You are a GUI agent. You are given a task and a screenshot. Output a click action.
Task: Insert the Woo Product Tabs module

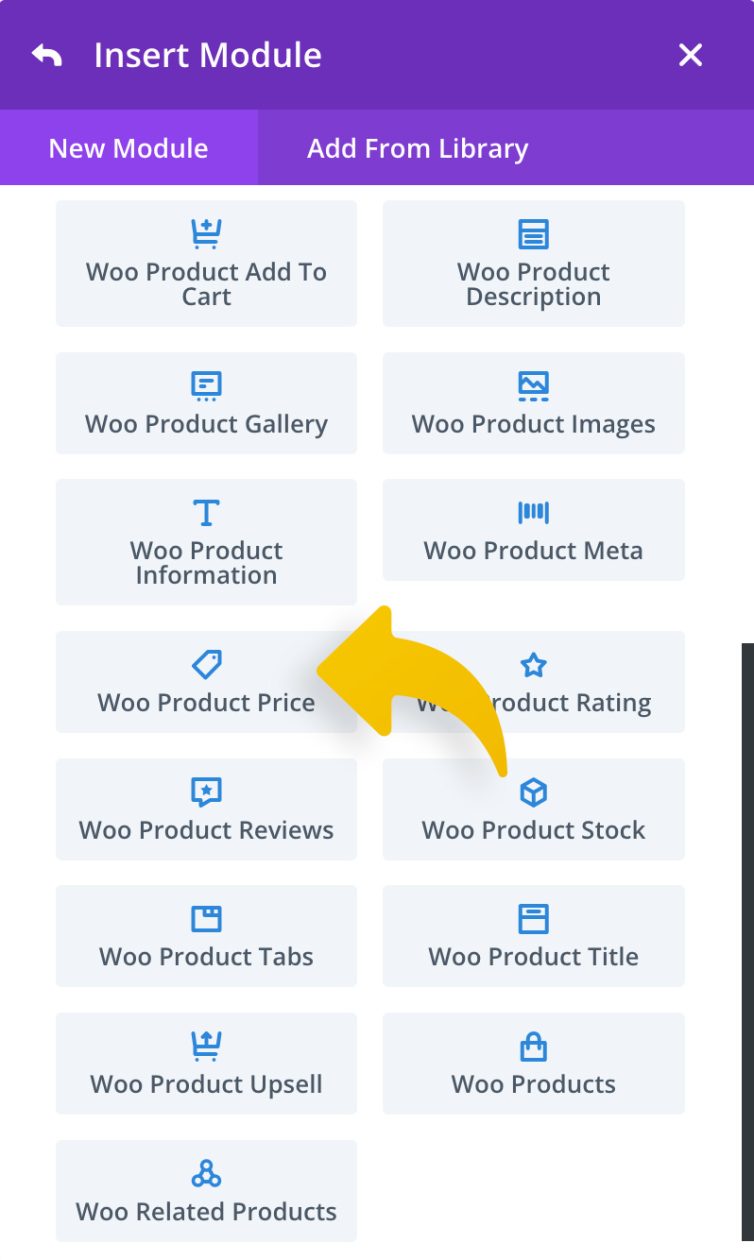click(x=206, y=936)
